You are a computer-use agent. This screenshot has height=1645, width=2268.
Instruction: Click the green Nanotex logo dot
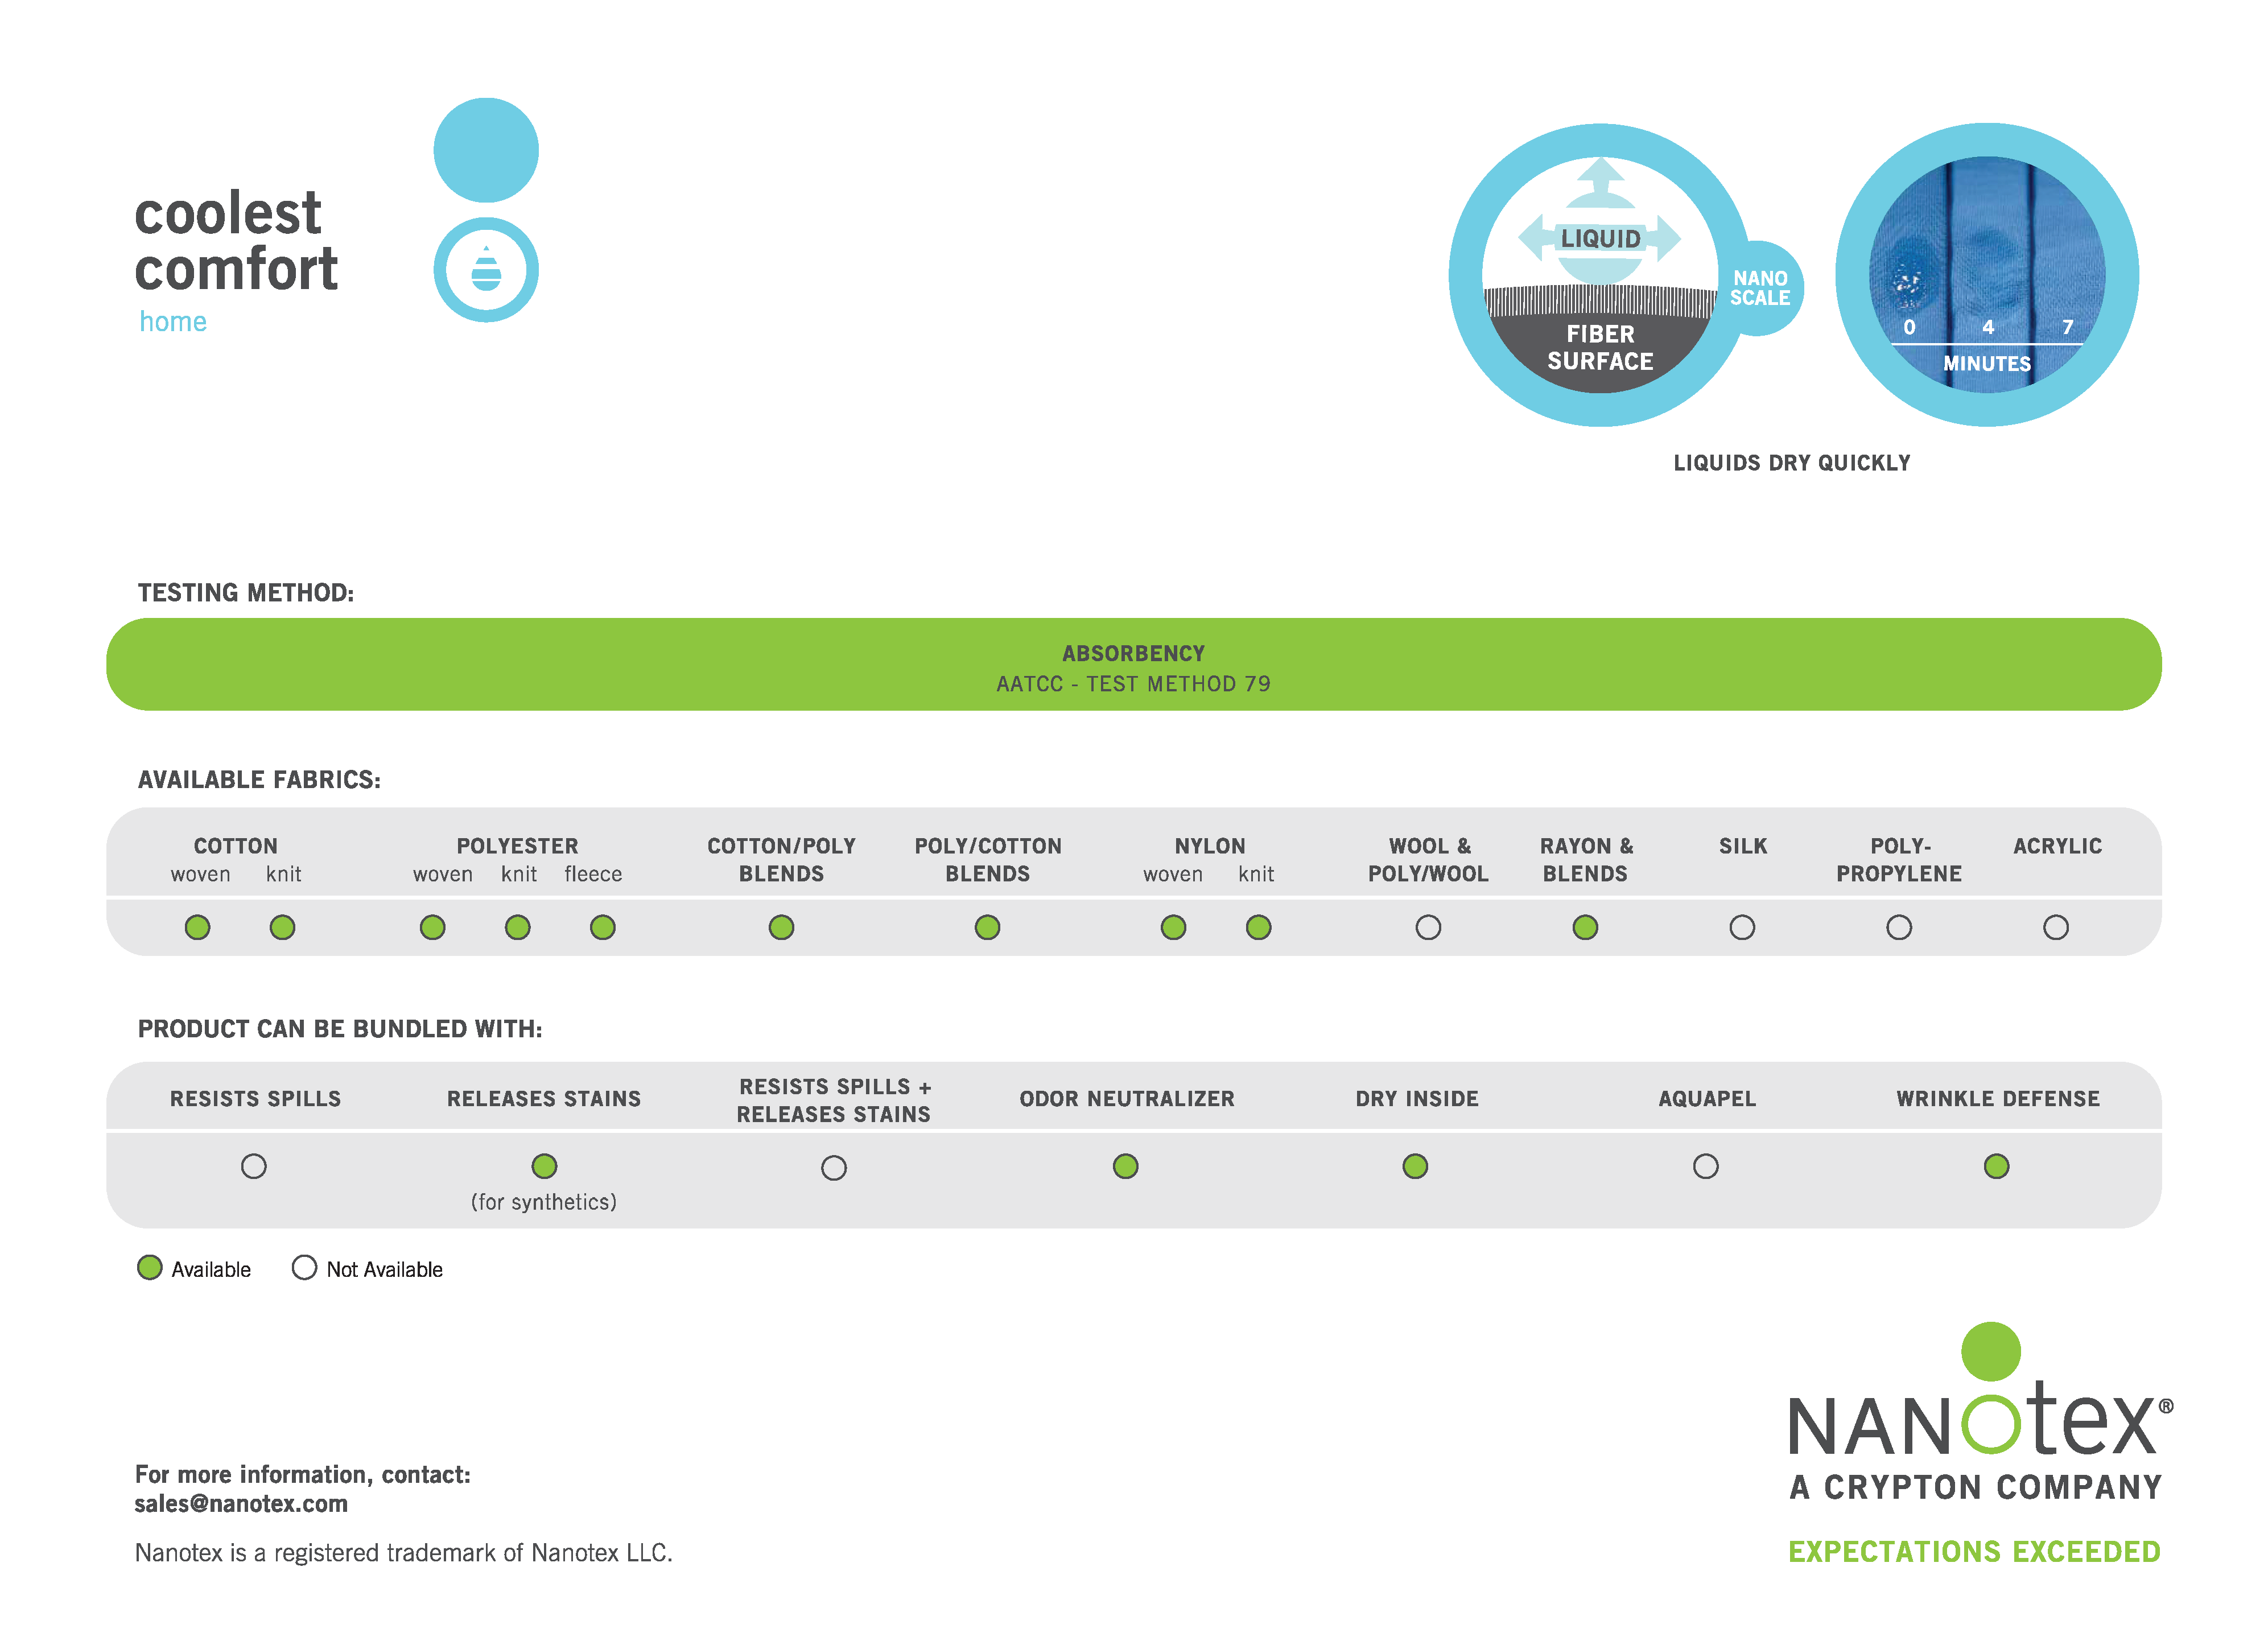click(1991, 1352)
